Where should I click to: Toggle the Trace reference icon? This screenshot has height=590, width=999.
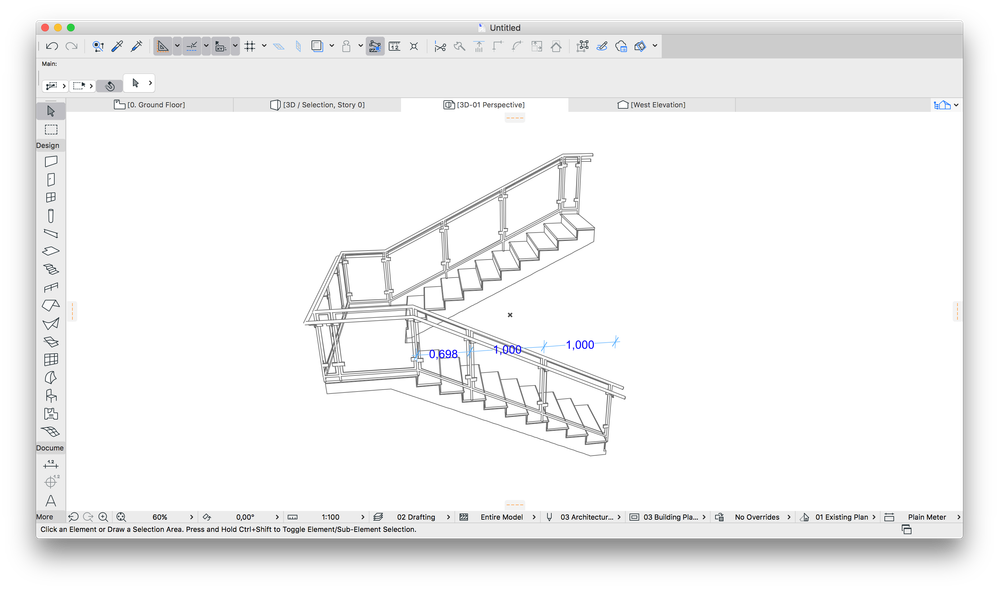point(317,46)
